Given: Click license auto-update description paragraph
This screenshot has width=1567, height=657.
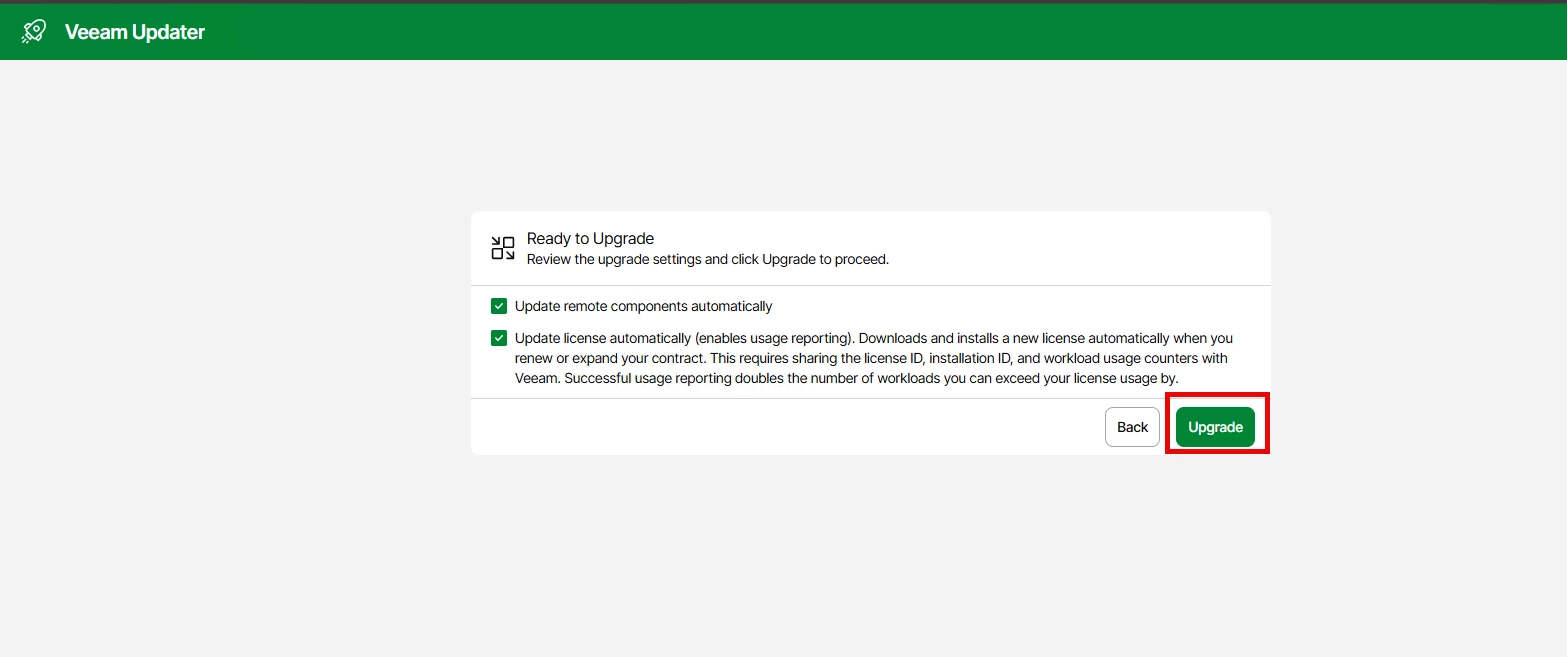Looking at the screenshot, I should click(x=874, y=358).
